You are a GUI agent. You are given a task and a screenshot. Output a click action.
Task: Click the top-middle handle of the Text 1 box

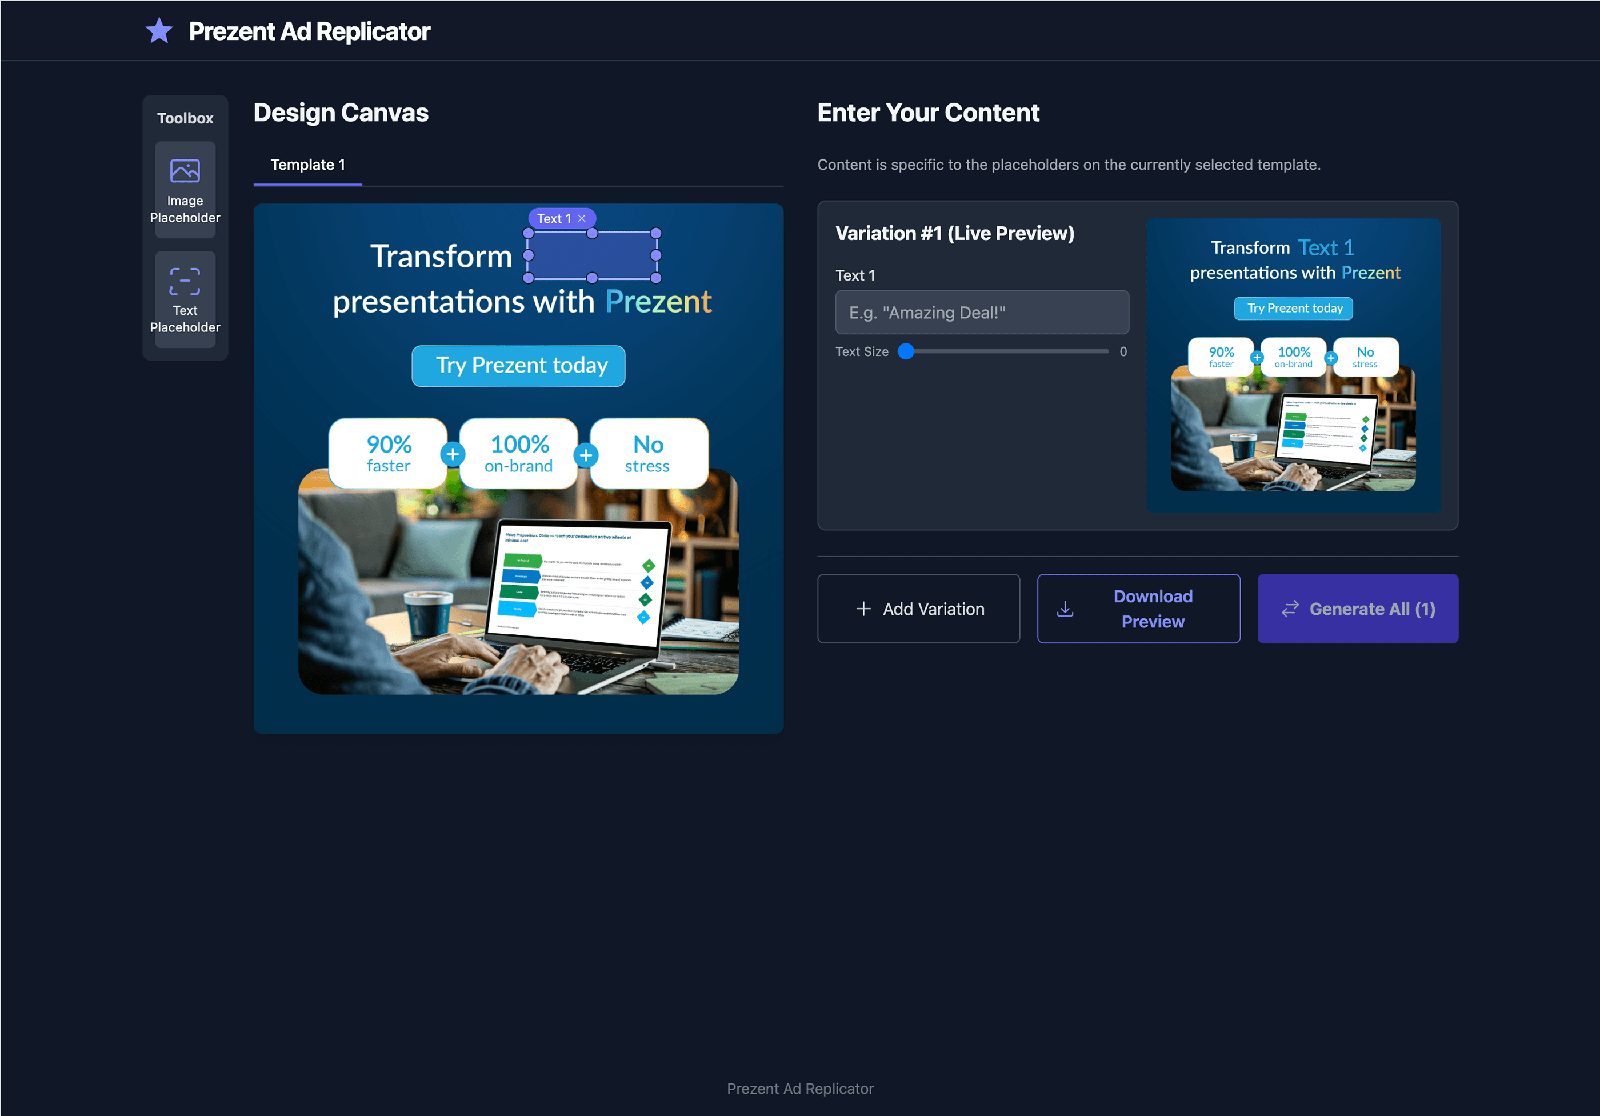click(592, 233)
